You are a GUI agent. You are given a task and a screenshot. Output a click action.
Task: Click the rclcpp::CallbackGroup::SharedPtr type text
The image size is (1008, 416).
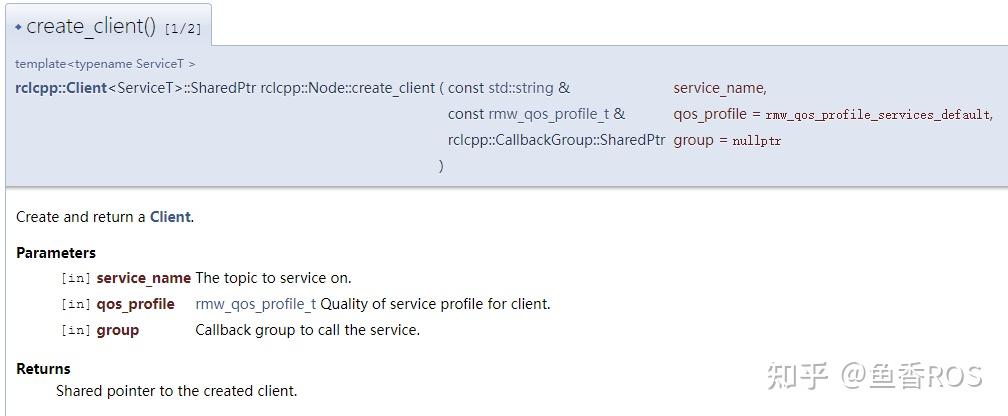pos(556,140)
